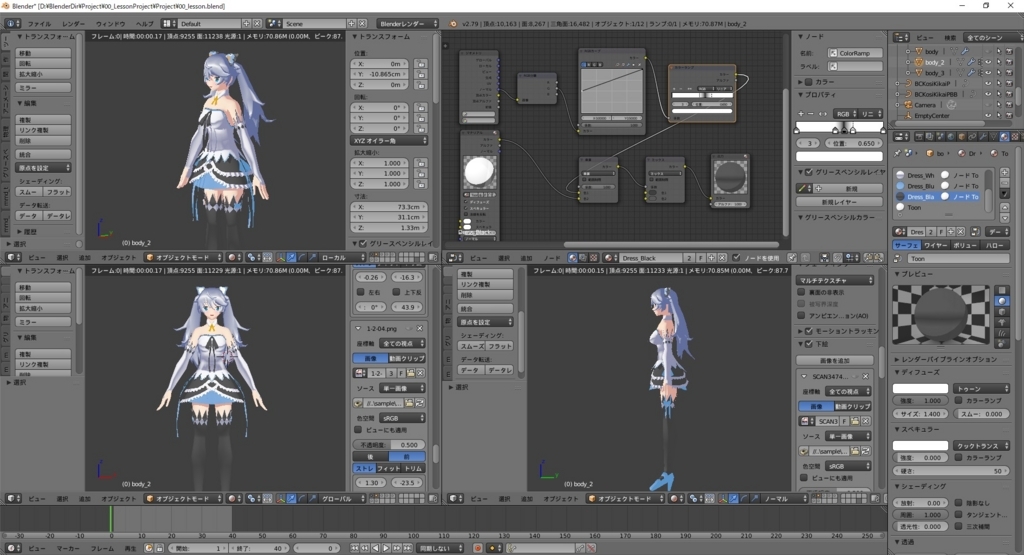Open the RGB color mode dropdown

[x=846, y=114]
